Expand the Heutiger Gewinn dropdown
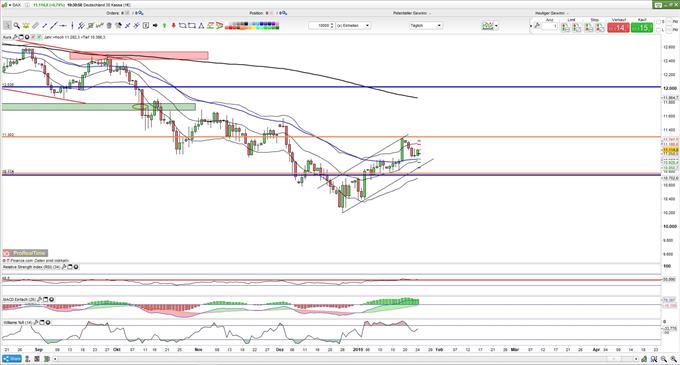The image size is (680, 365). 568,13
